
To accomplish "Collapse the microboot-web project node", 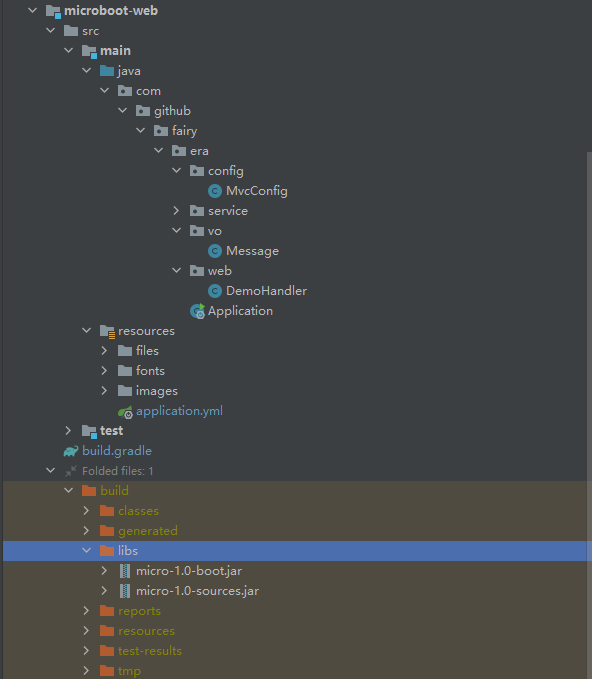I will [33, 10].
